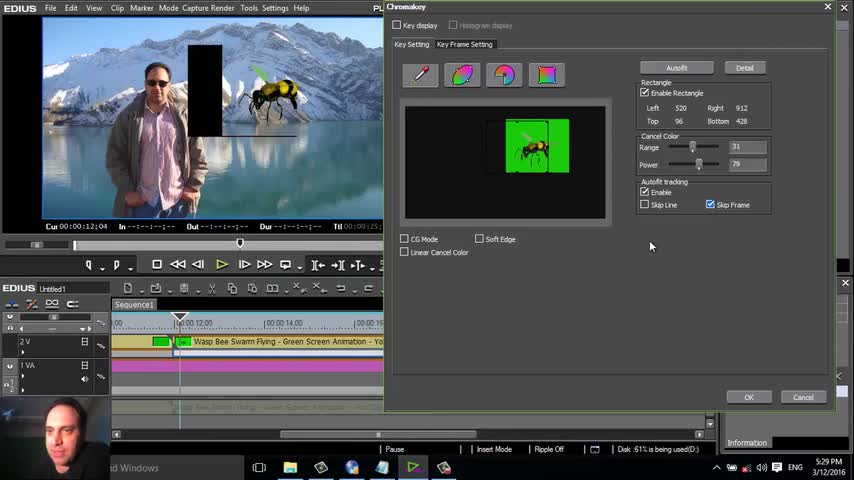This screenshot has height=480, width=854.
Task: Check Linear Cancel Color
Action: pyautogui.click(x=404, y=252)
